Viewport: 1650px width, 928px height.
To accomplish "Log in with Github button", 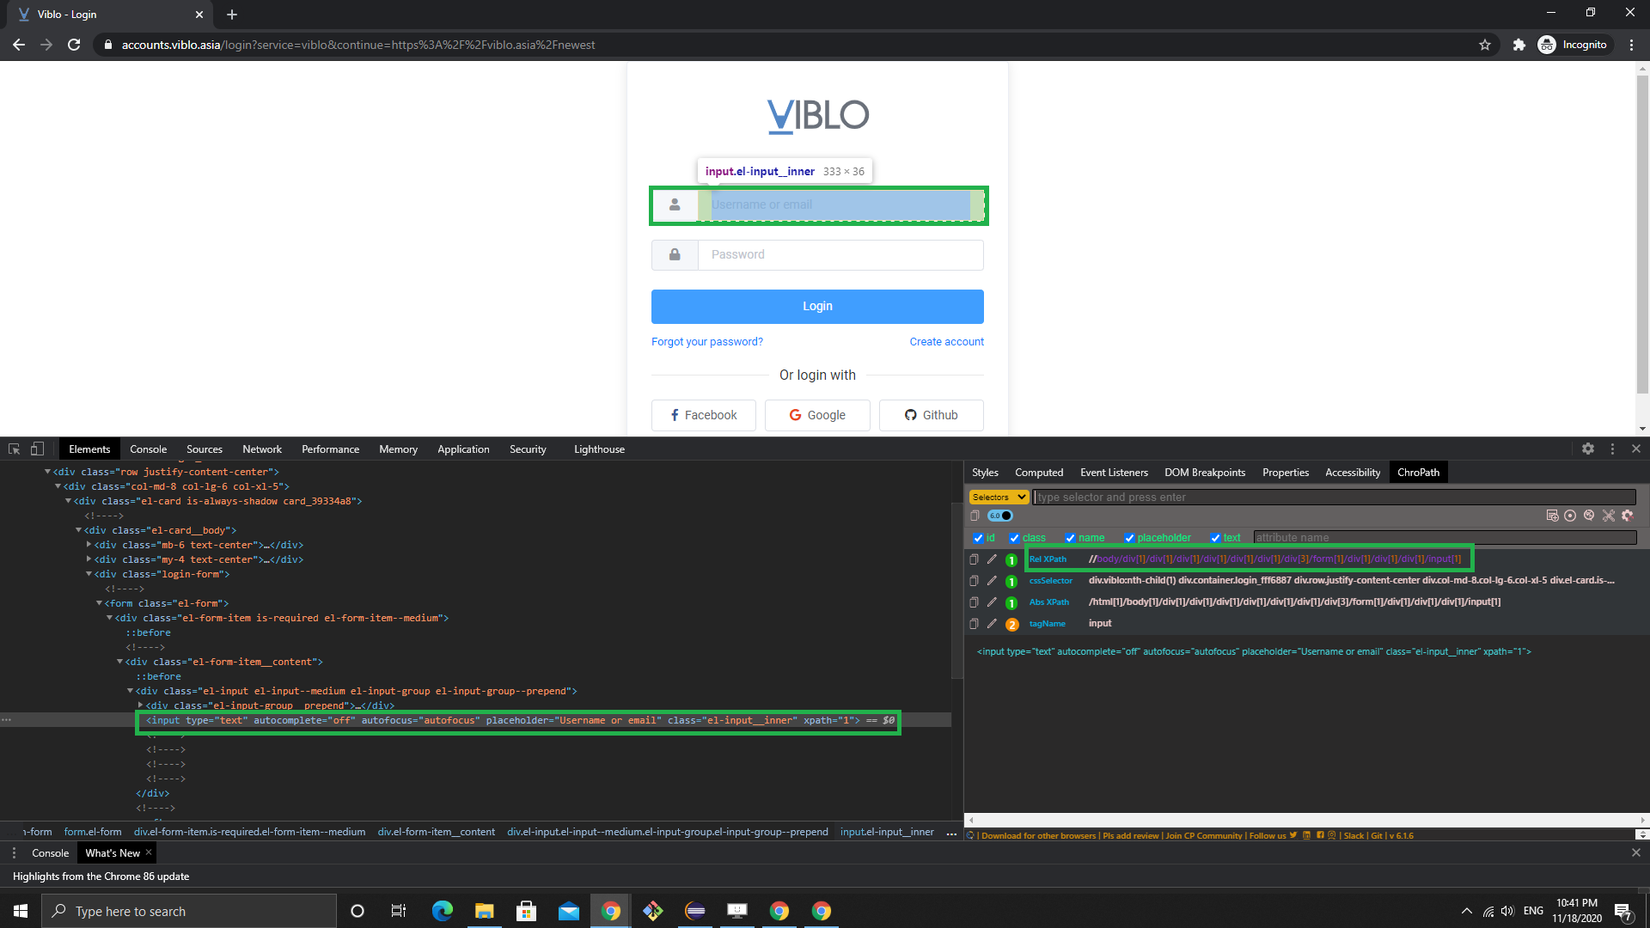I will (x=931, y=415).
